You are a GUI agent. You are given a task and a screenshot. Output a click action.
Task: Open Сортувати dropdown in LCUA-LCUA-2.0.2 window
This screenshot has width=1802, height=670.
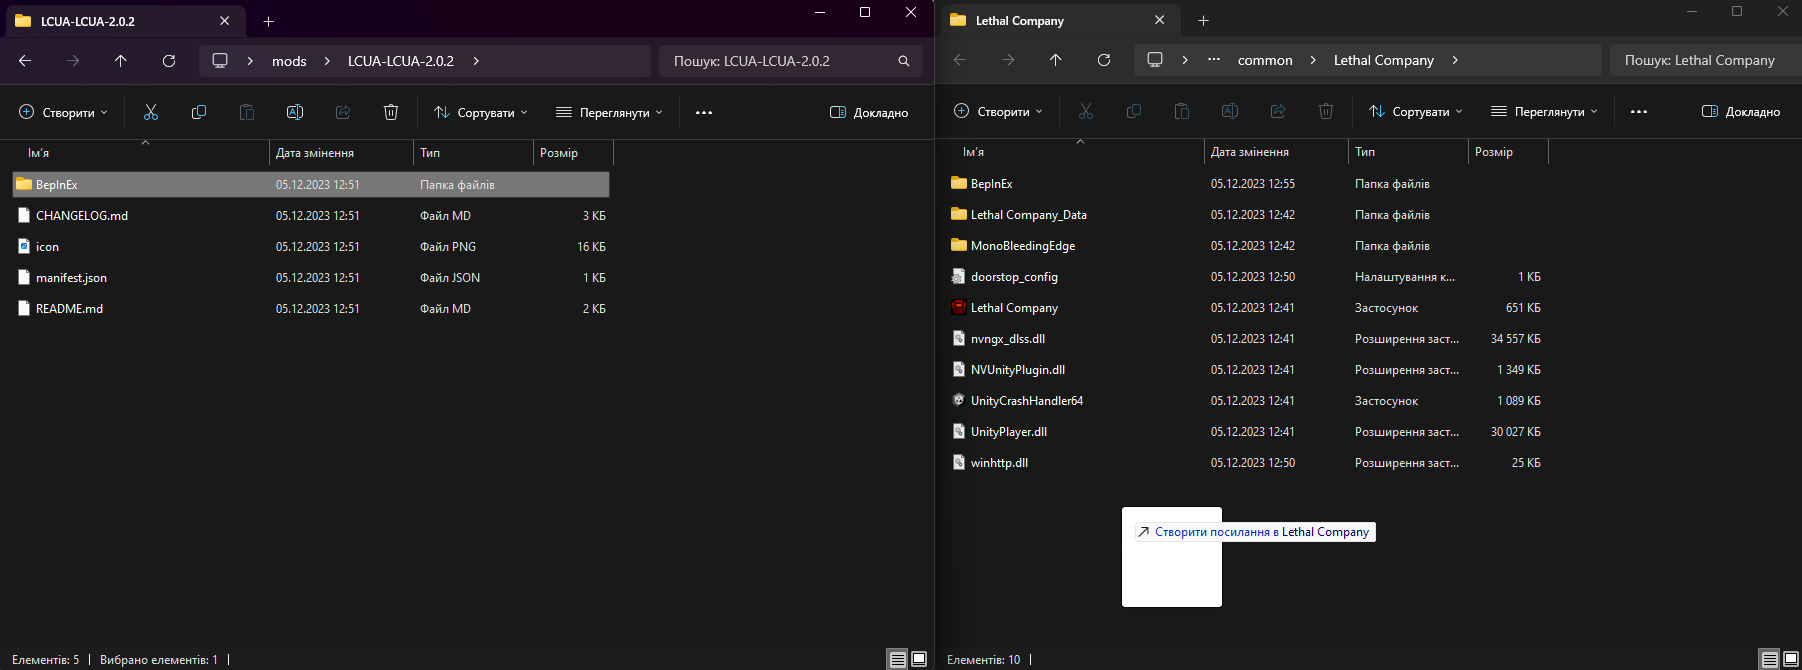coord(481,112)
